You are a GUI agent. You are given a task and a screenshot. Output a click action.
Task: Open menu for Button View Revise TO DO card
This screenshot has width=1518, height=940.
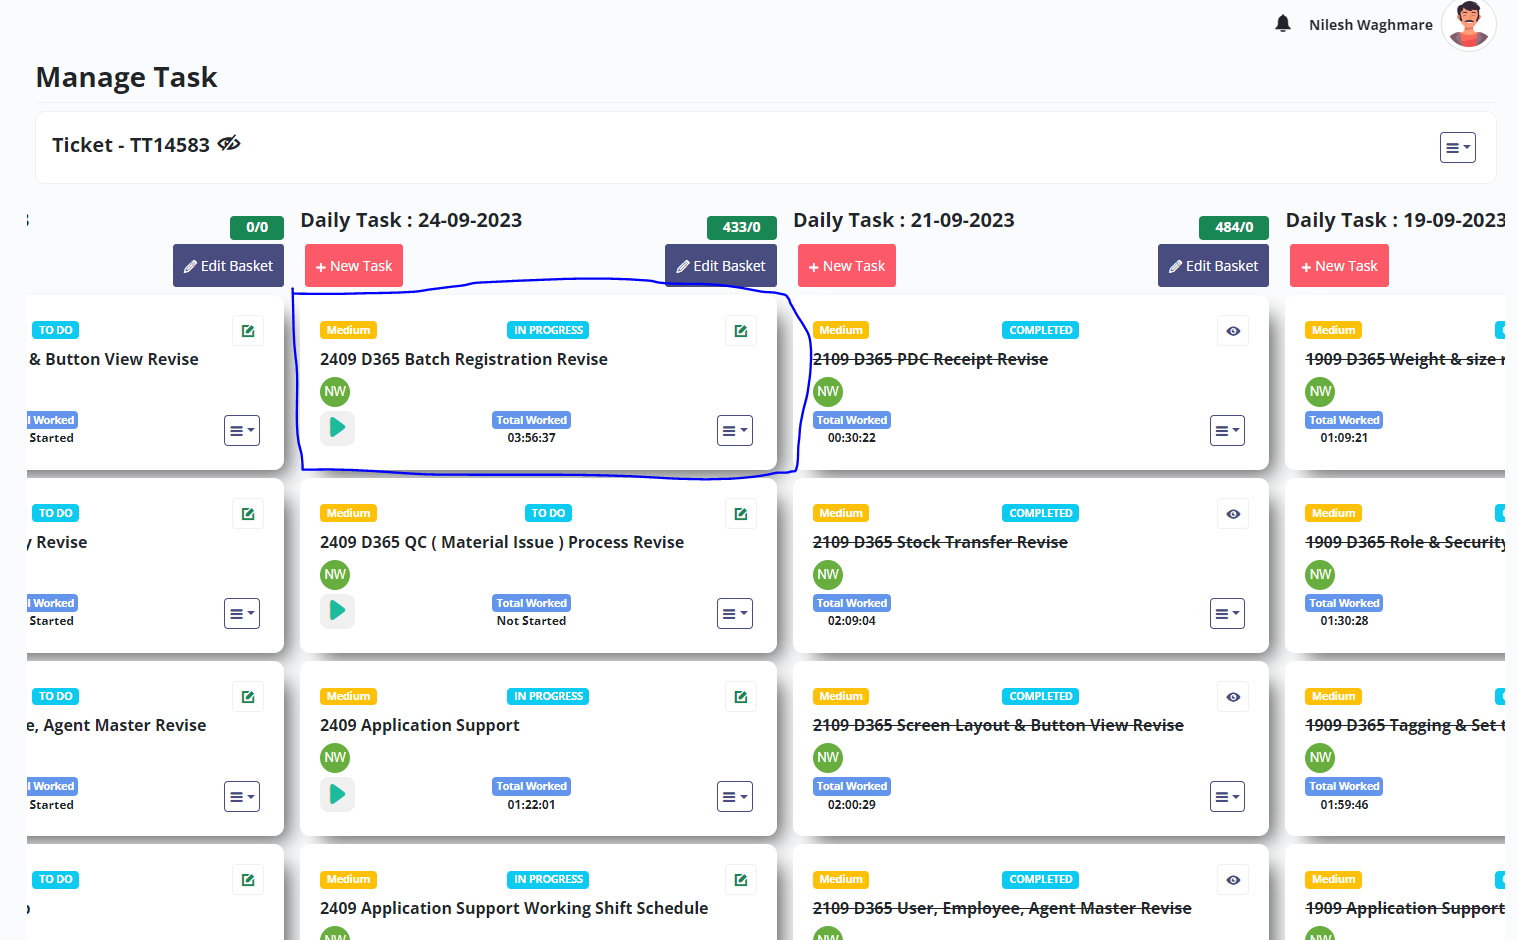(242, 431)
